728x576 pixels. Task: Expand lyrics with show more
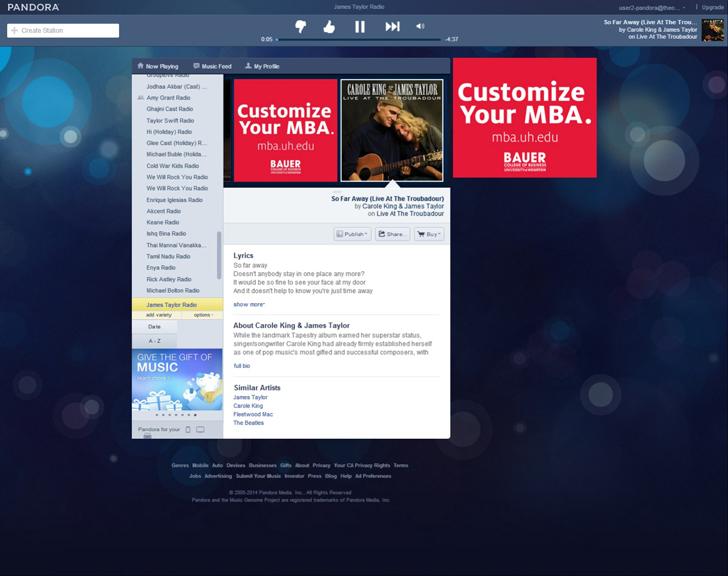(x=249, y=304)
